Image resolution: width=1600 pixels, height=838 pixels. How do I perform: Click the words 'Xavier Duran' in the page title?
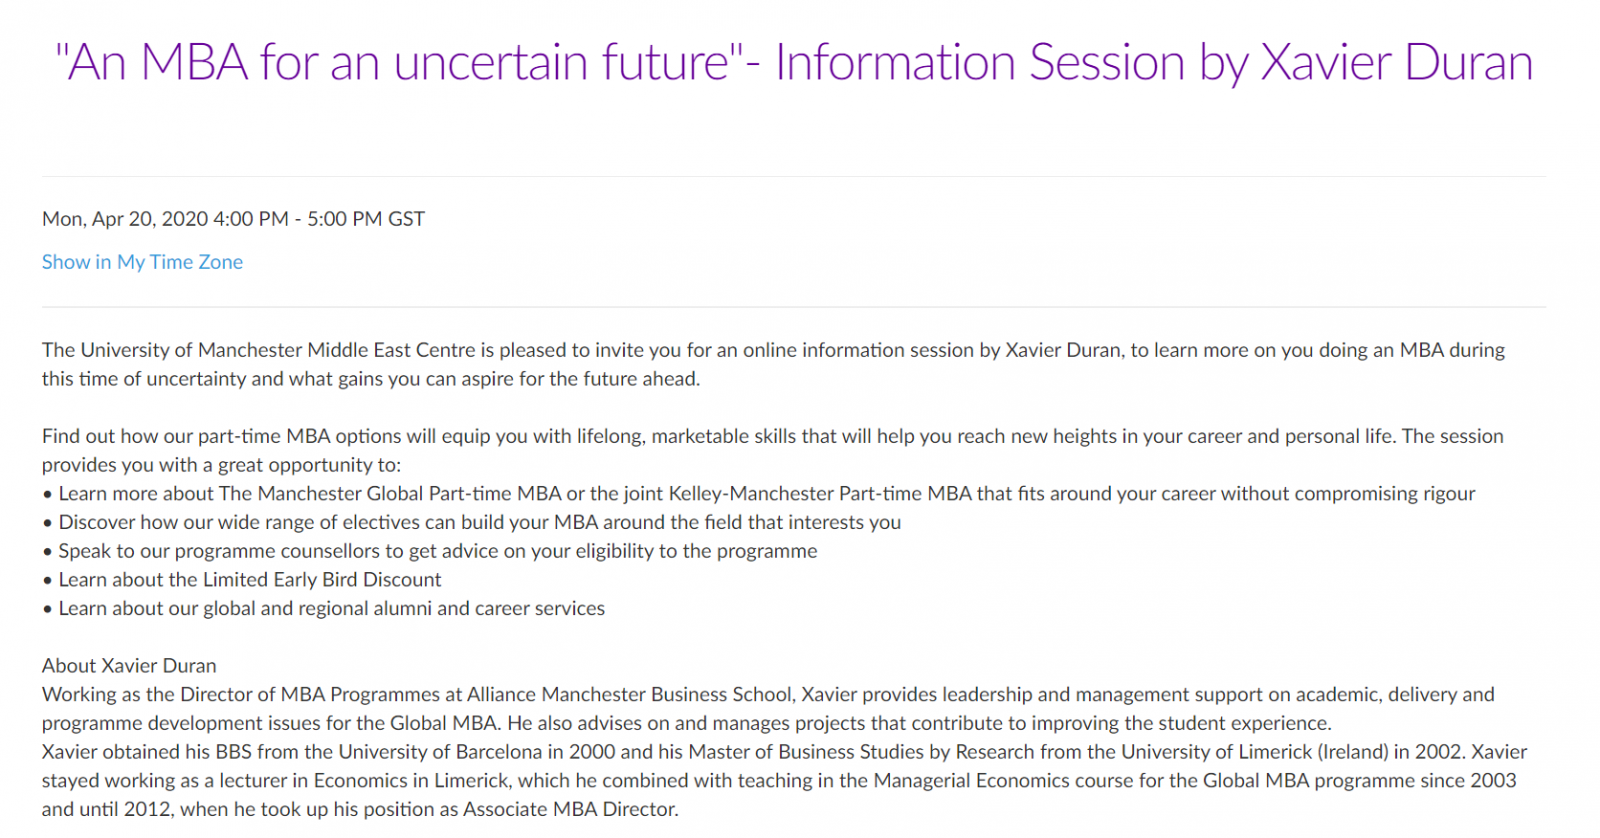coord(1397,62)
